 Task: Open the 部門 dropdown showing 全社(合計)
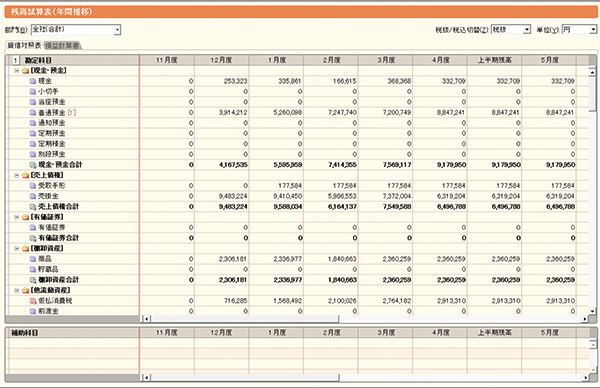tap(76, 29)
